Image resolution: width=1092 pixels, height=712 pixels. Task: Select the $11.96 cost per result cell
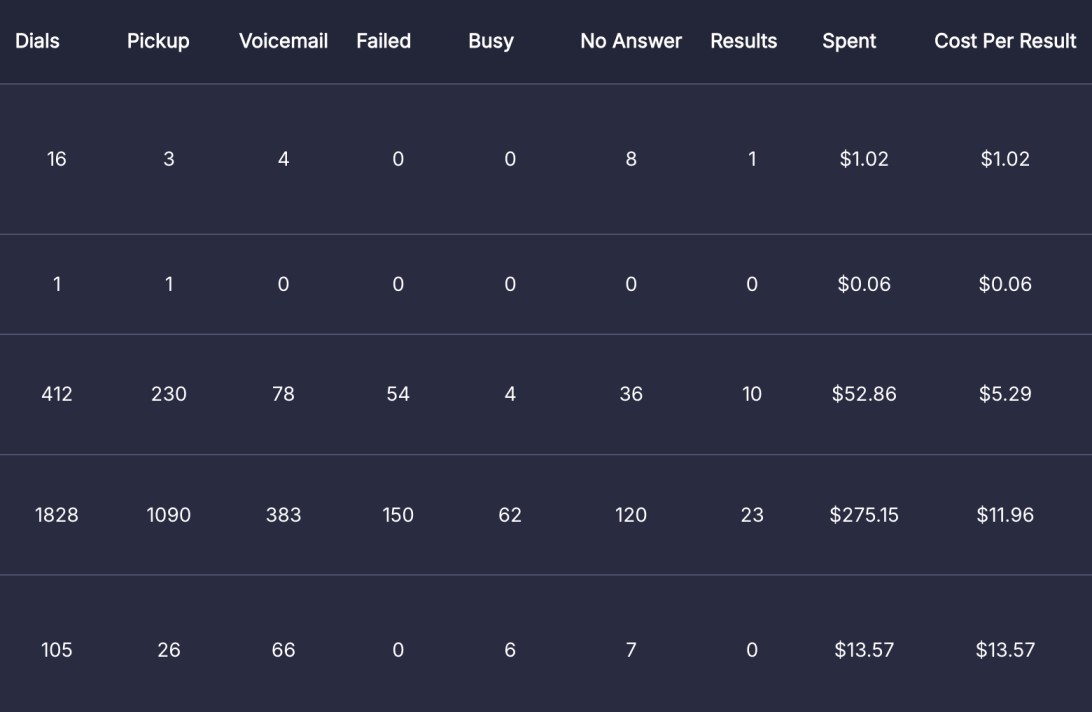click(1005, 515)
